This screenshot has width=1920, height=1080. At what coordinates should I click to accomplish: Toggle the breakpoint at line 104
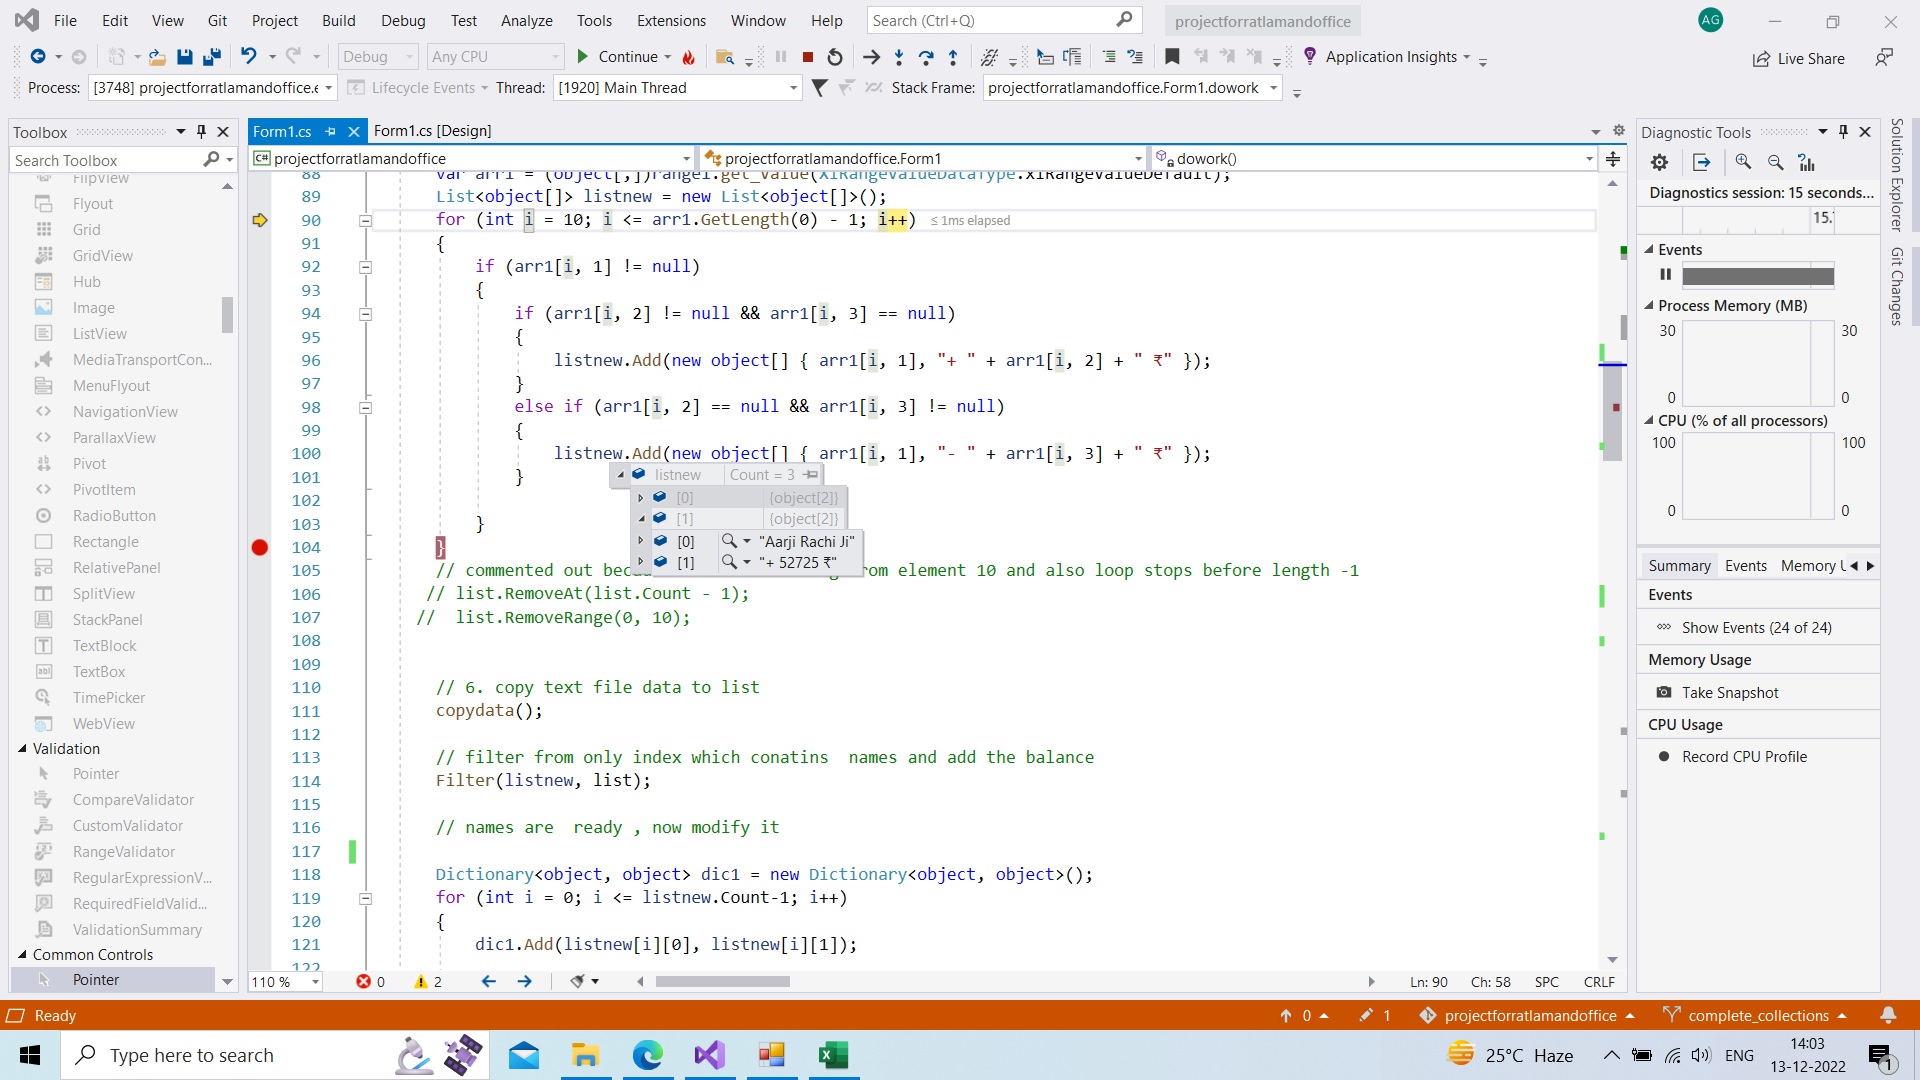pyautogui.click(x=260, y=547)
